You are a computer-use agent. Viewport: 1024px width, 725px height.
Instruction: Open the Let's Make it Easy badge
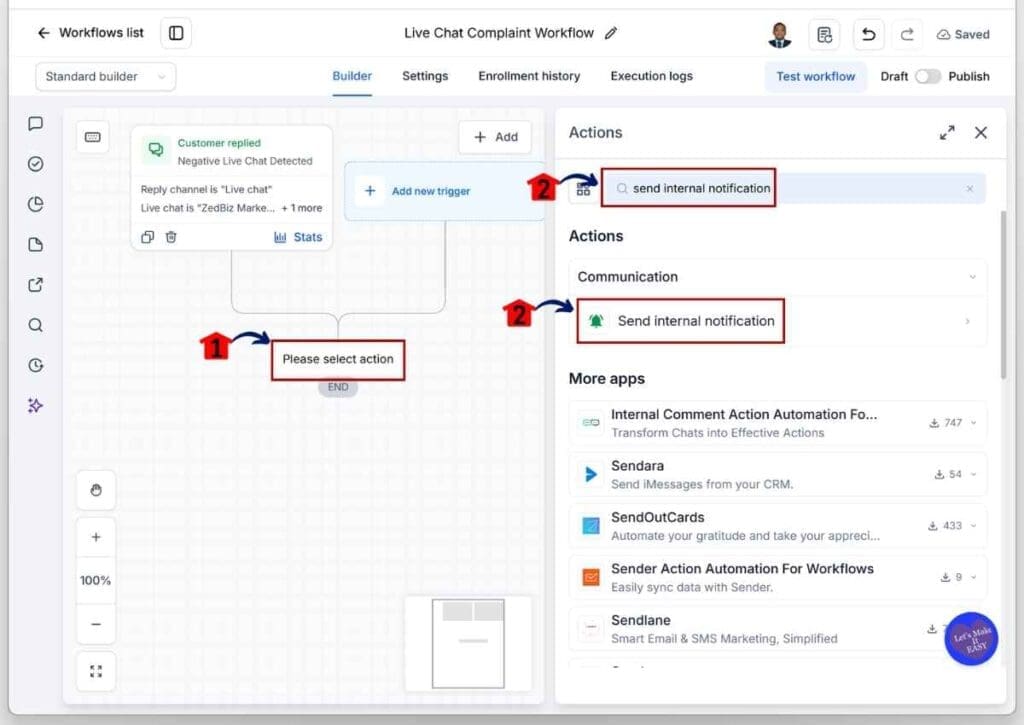pyautogui.click(x=971, y=639)
